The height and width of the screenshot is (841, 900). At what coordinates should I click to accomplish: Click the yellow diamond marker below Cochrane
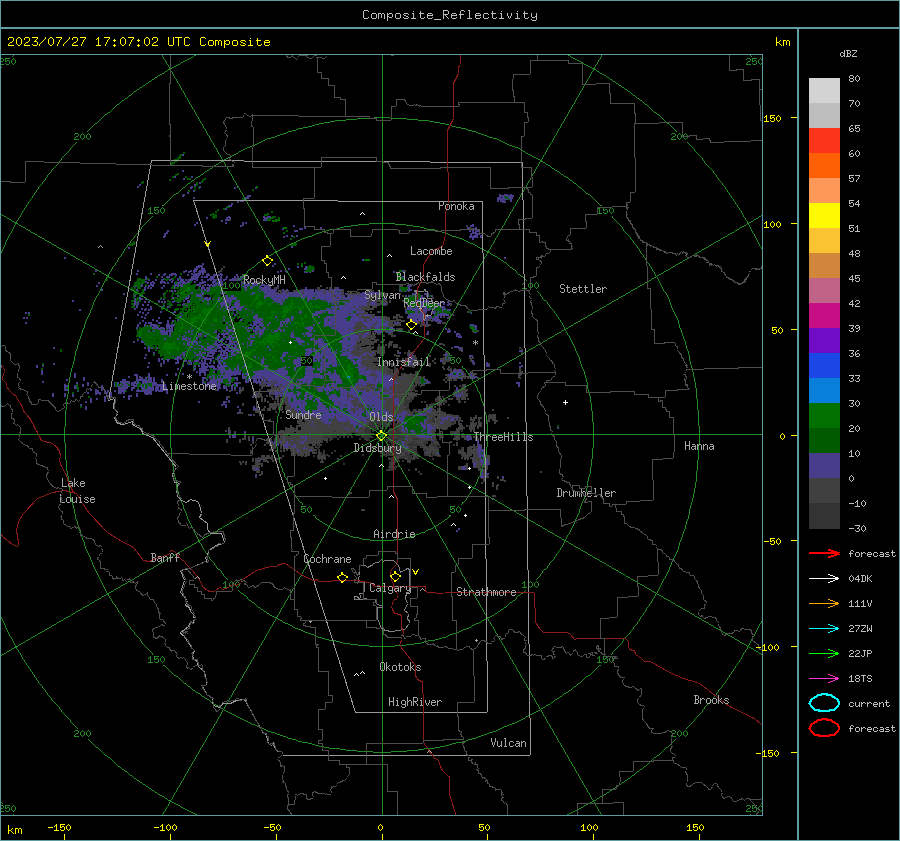click(x=342, y=577)
